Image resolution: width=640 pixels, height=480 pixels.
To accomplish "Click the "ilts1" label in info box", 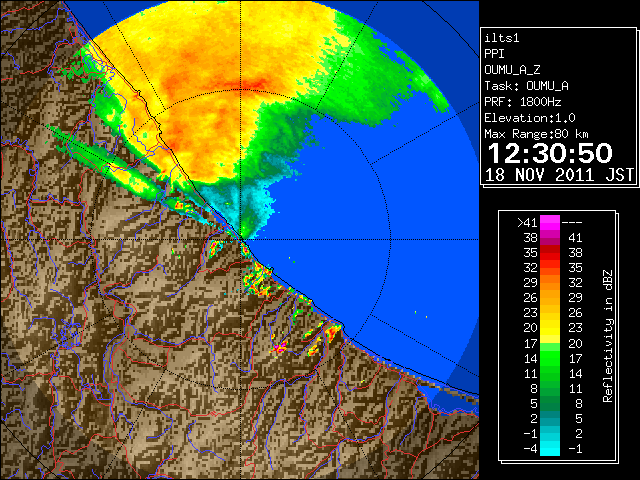I will [x=502, y=38].
